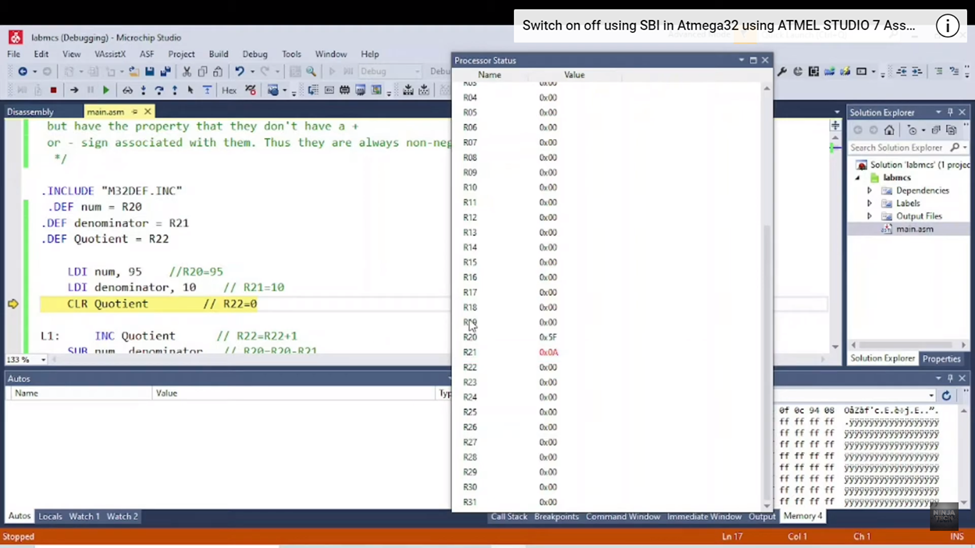Open the VAssistX menu

(110, 54)
